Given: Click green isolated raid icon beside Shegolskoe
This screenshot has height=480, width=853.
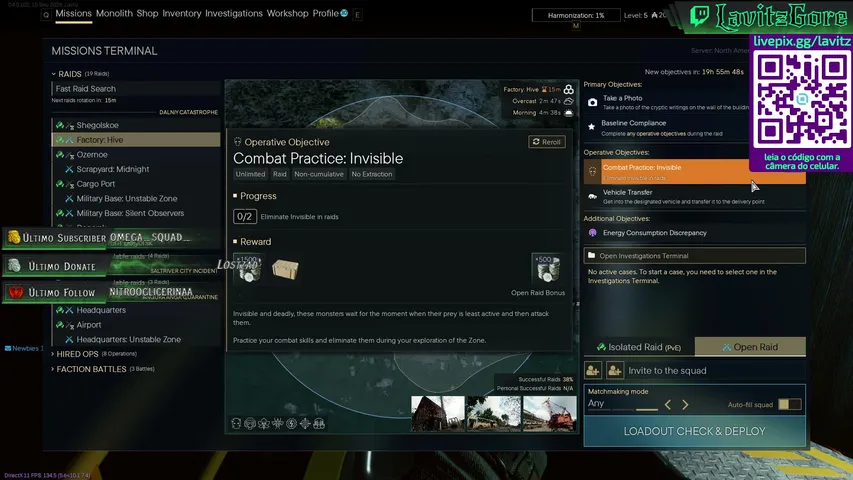Looking at the screenshot, I should pyautogui.click(x=60, y=125).
